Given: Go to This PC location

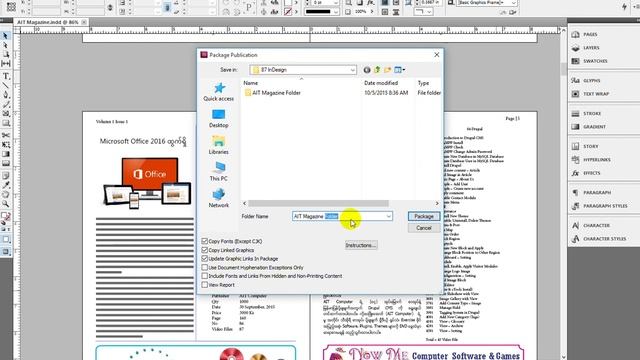Looking at the screenshot, I should 218,171.
